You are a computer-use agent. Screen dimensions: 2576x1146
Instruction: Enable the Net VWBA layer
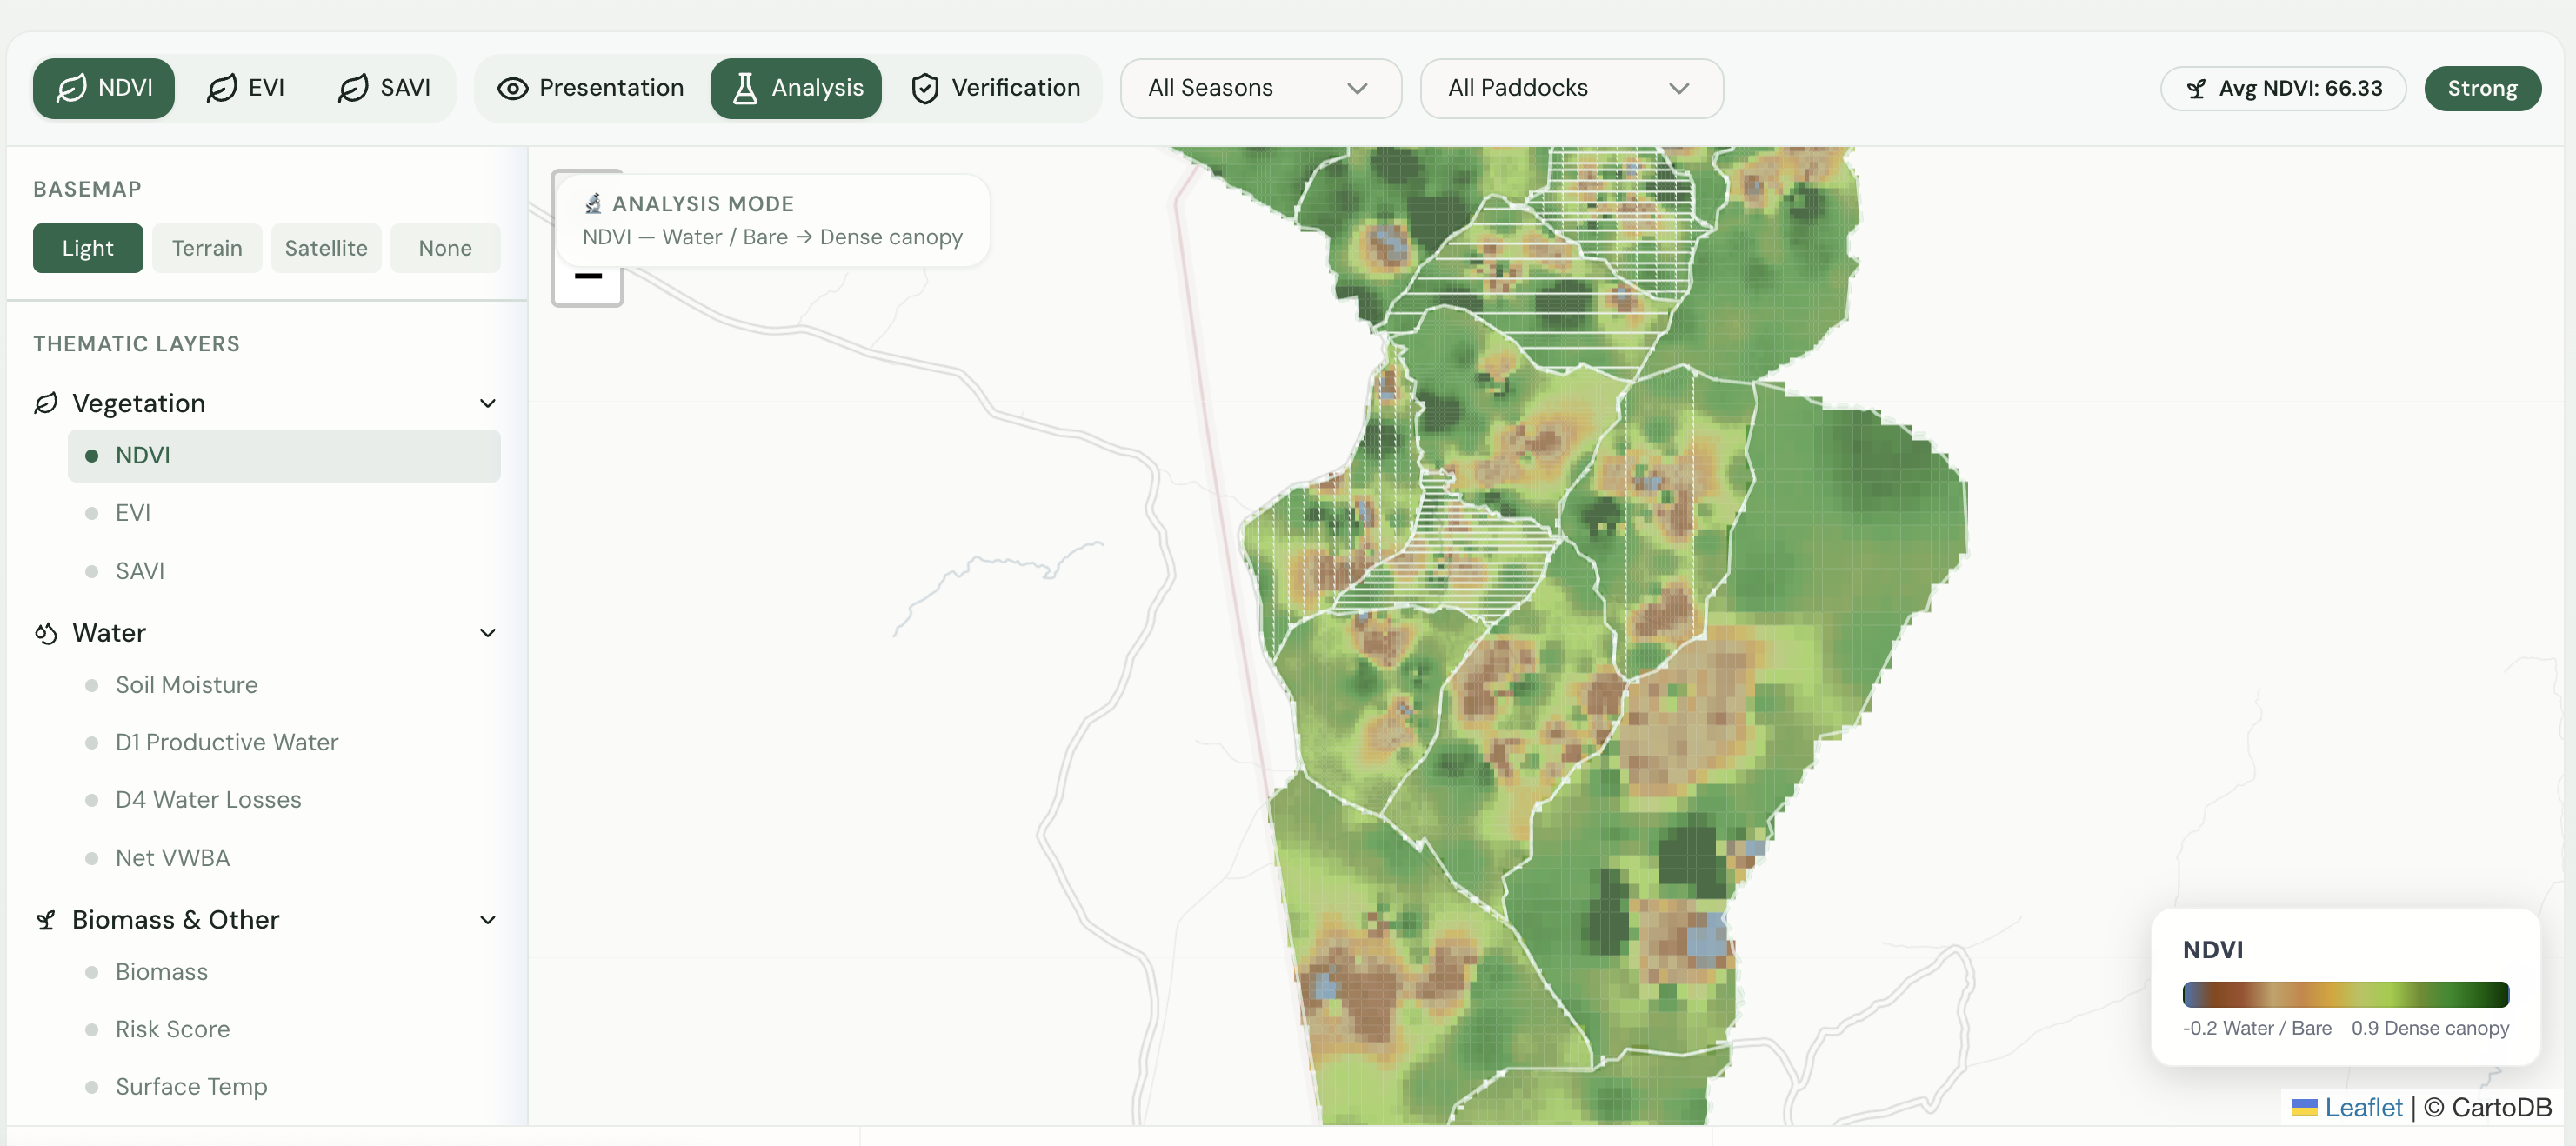click(x=284, y=858)
